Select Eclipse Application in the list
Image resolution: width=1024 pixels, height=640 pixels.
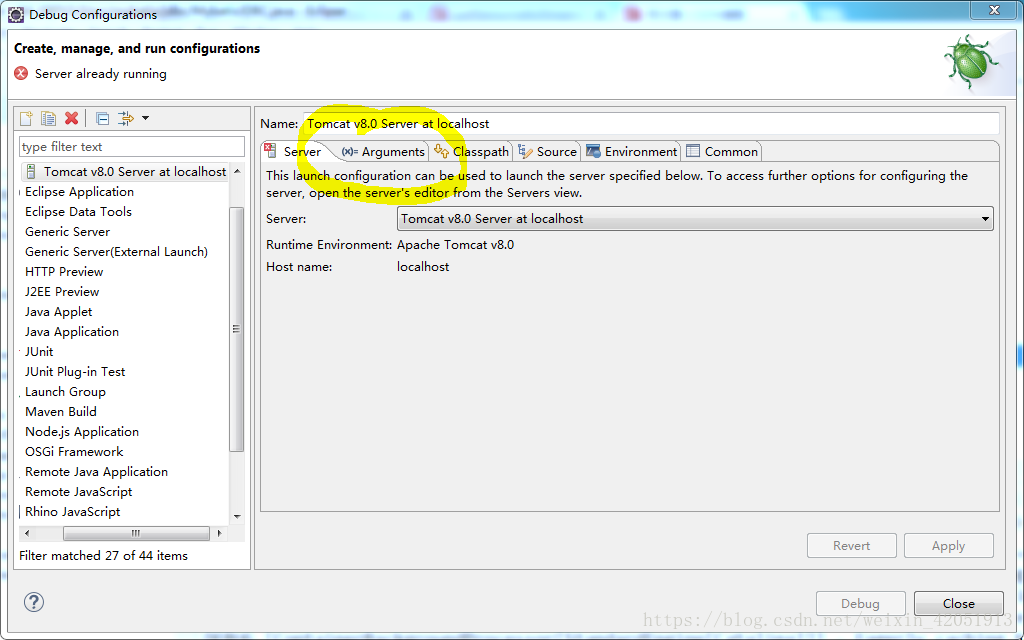point(80,192)
